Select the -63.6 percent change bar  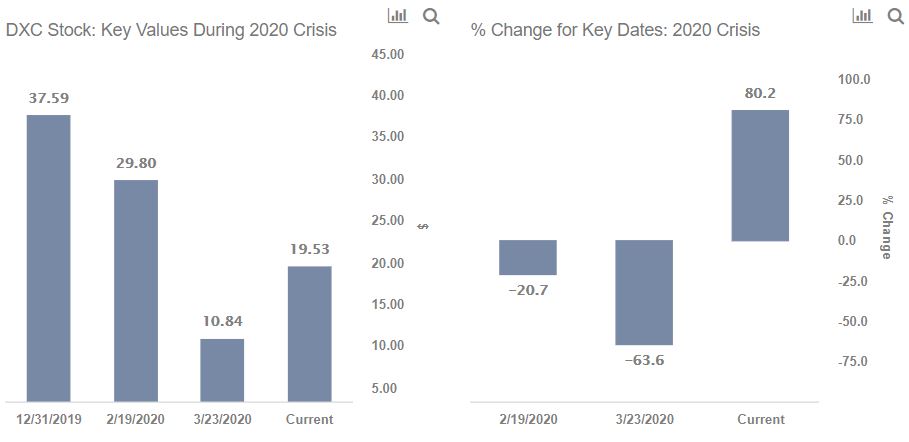click(644, 292)
